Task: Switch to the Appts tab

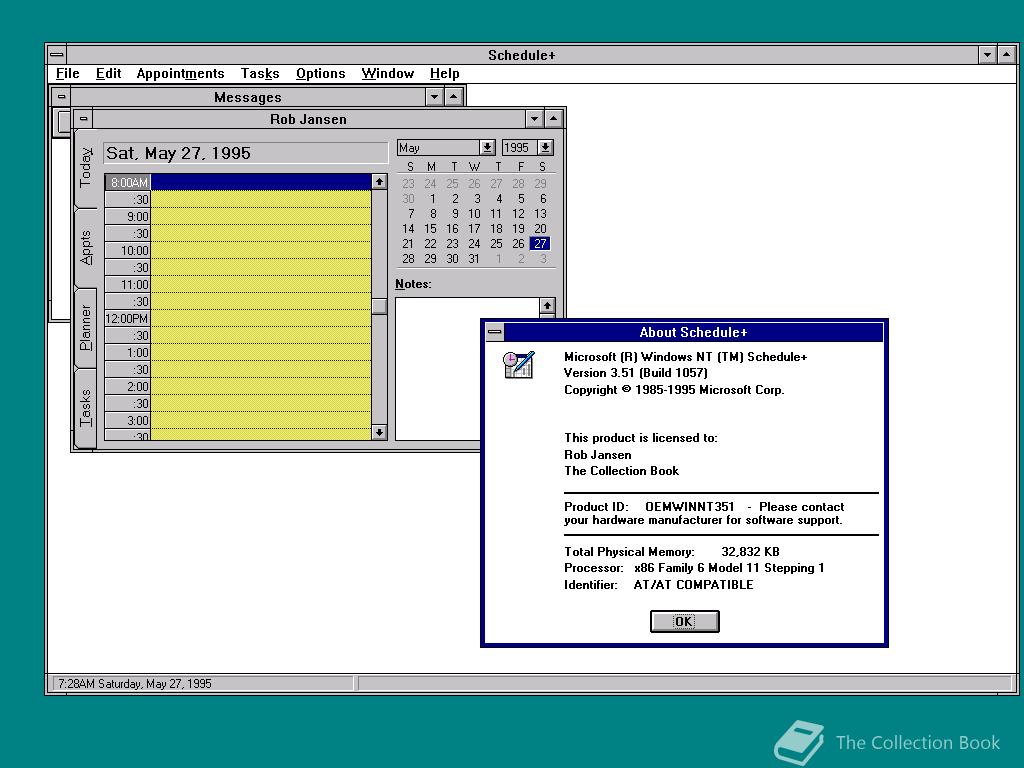Action: click(x=86, y=248)
